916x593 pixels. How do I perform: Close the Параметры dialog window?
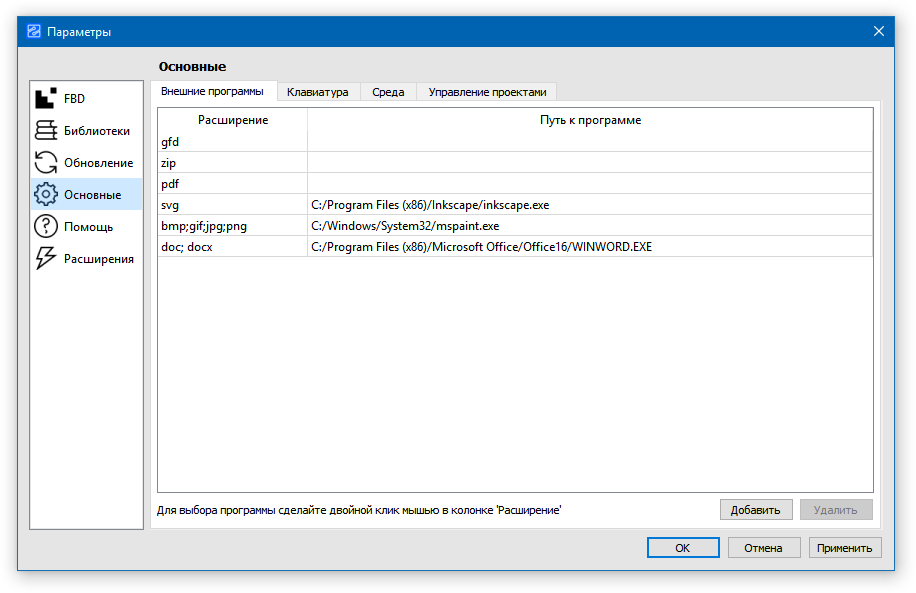click(x=879, y=31)
